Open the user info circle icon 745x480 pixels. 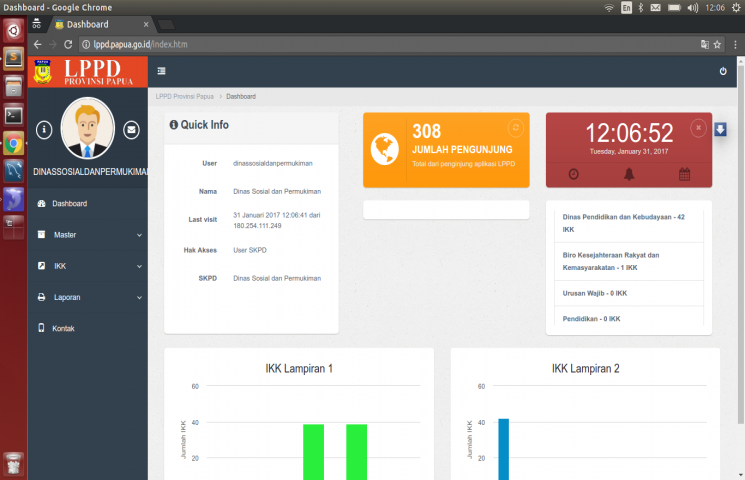click(44, 129)
